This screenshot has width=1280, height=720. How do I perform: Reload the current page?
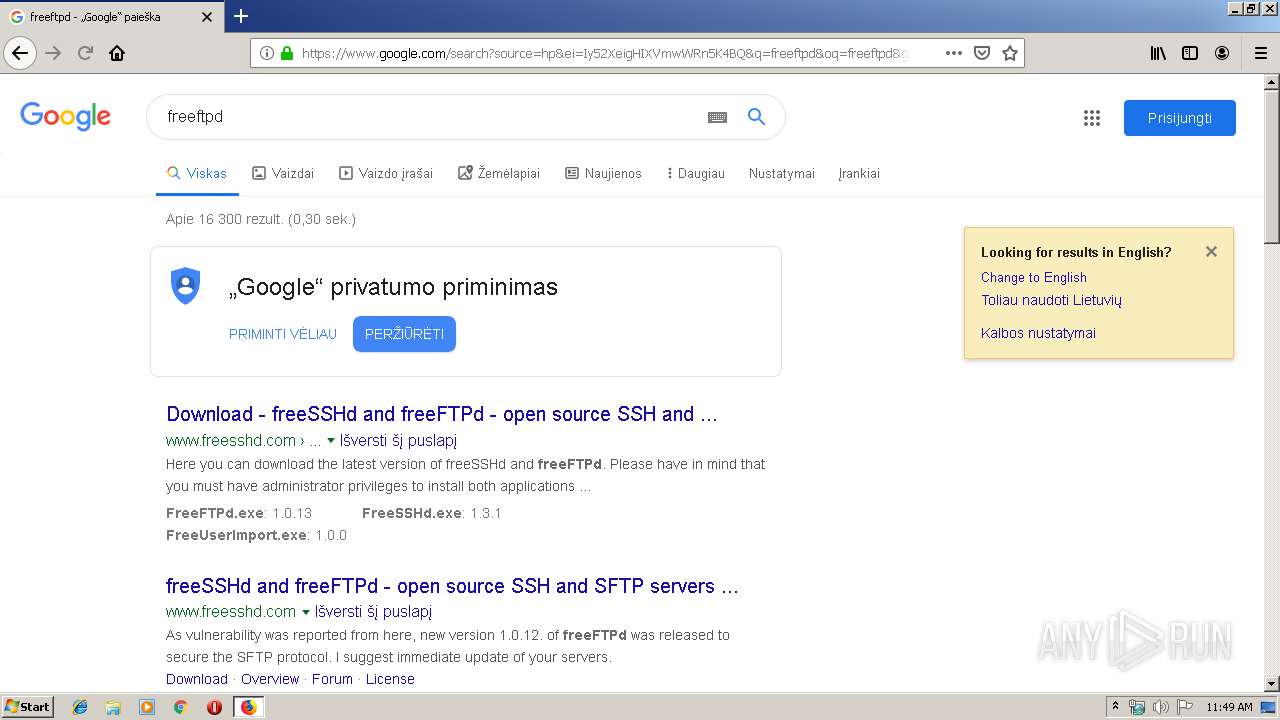(85, 53)
